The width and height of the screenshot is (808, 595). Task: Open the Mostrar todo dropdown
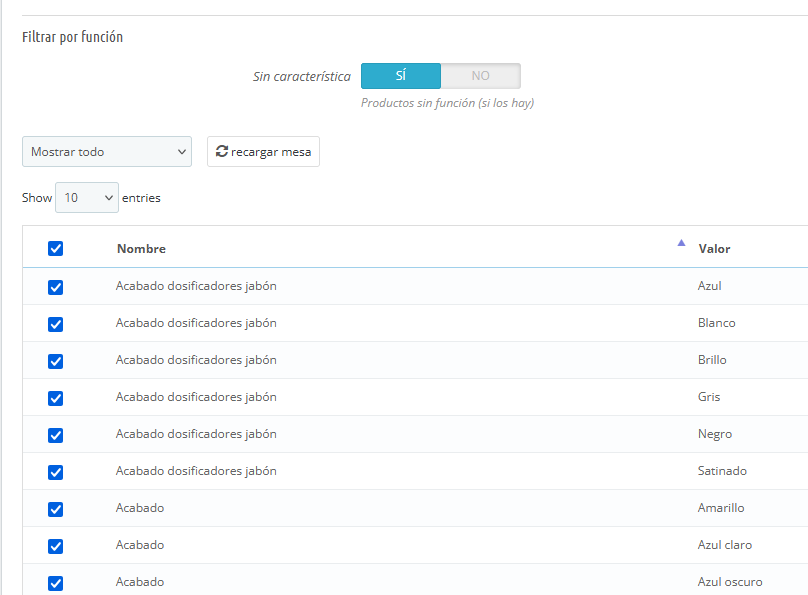click(107, 152)
